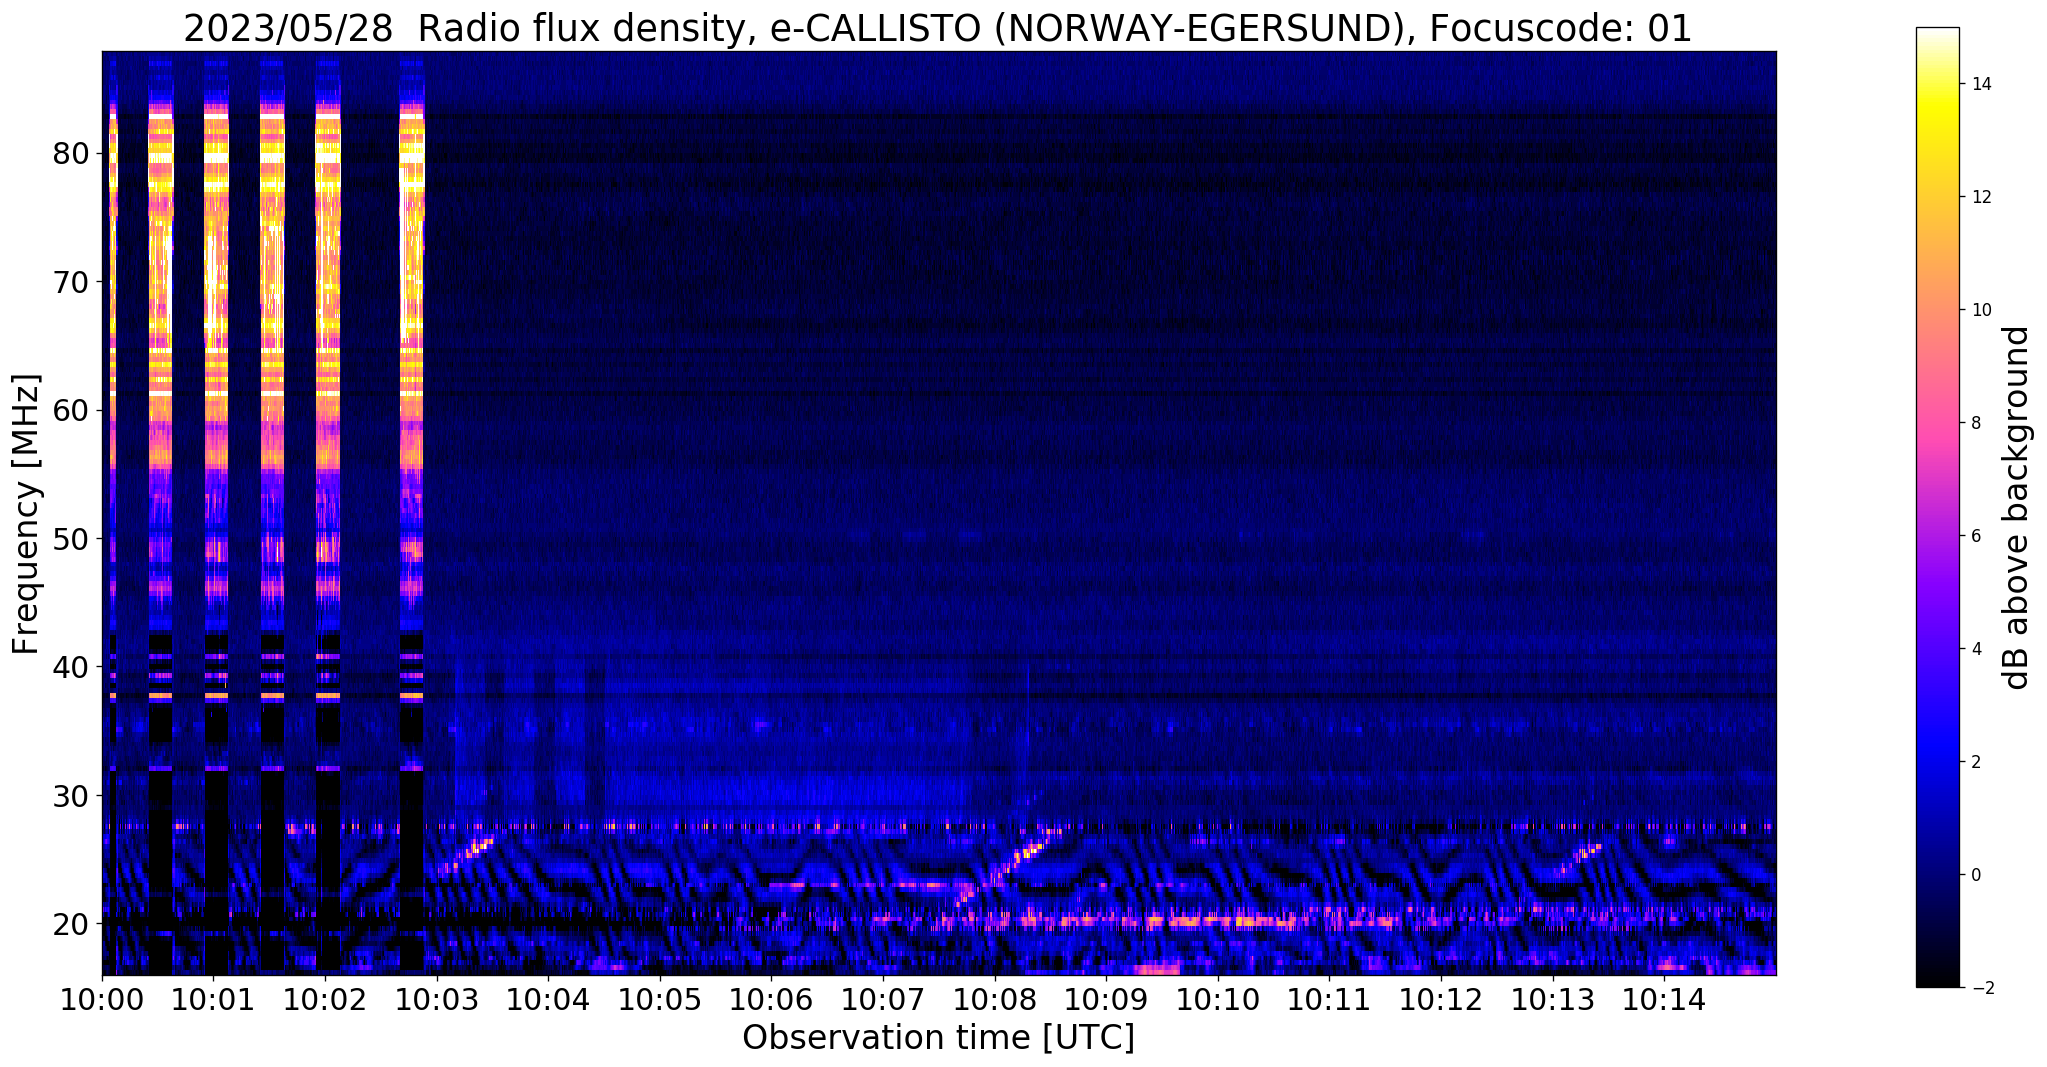Click the 40 MHz frequency tick label

pyautogui.click(x=71, y=667)
